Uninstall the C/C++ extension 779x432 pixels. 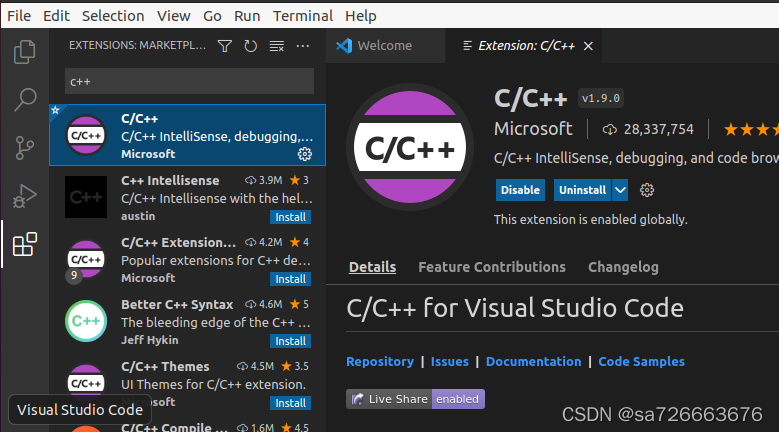tap(582, 190)
